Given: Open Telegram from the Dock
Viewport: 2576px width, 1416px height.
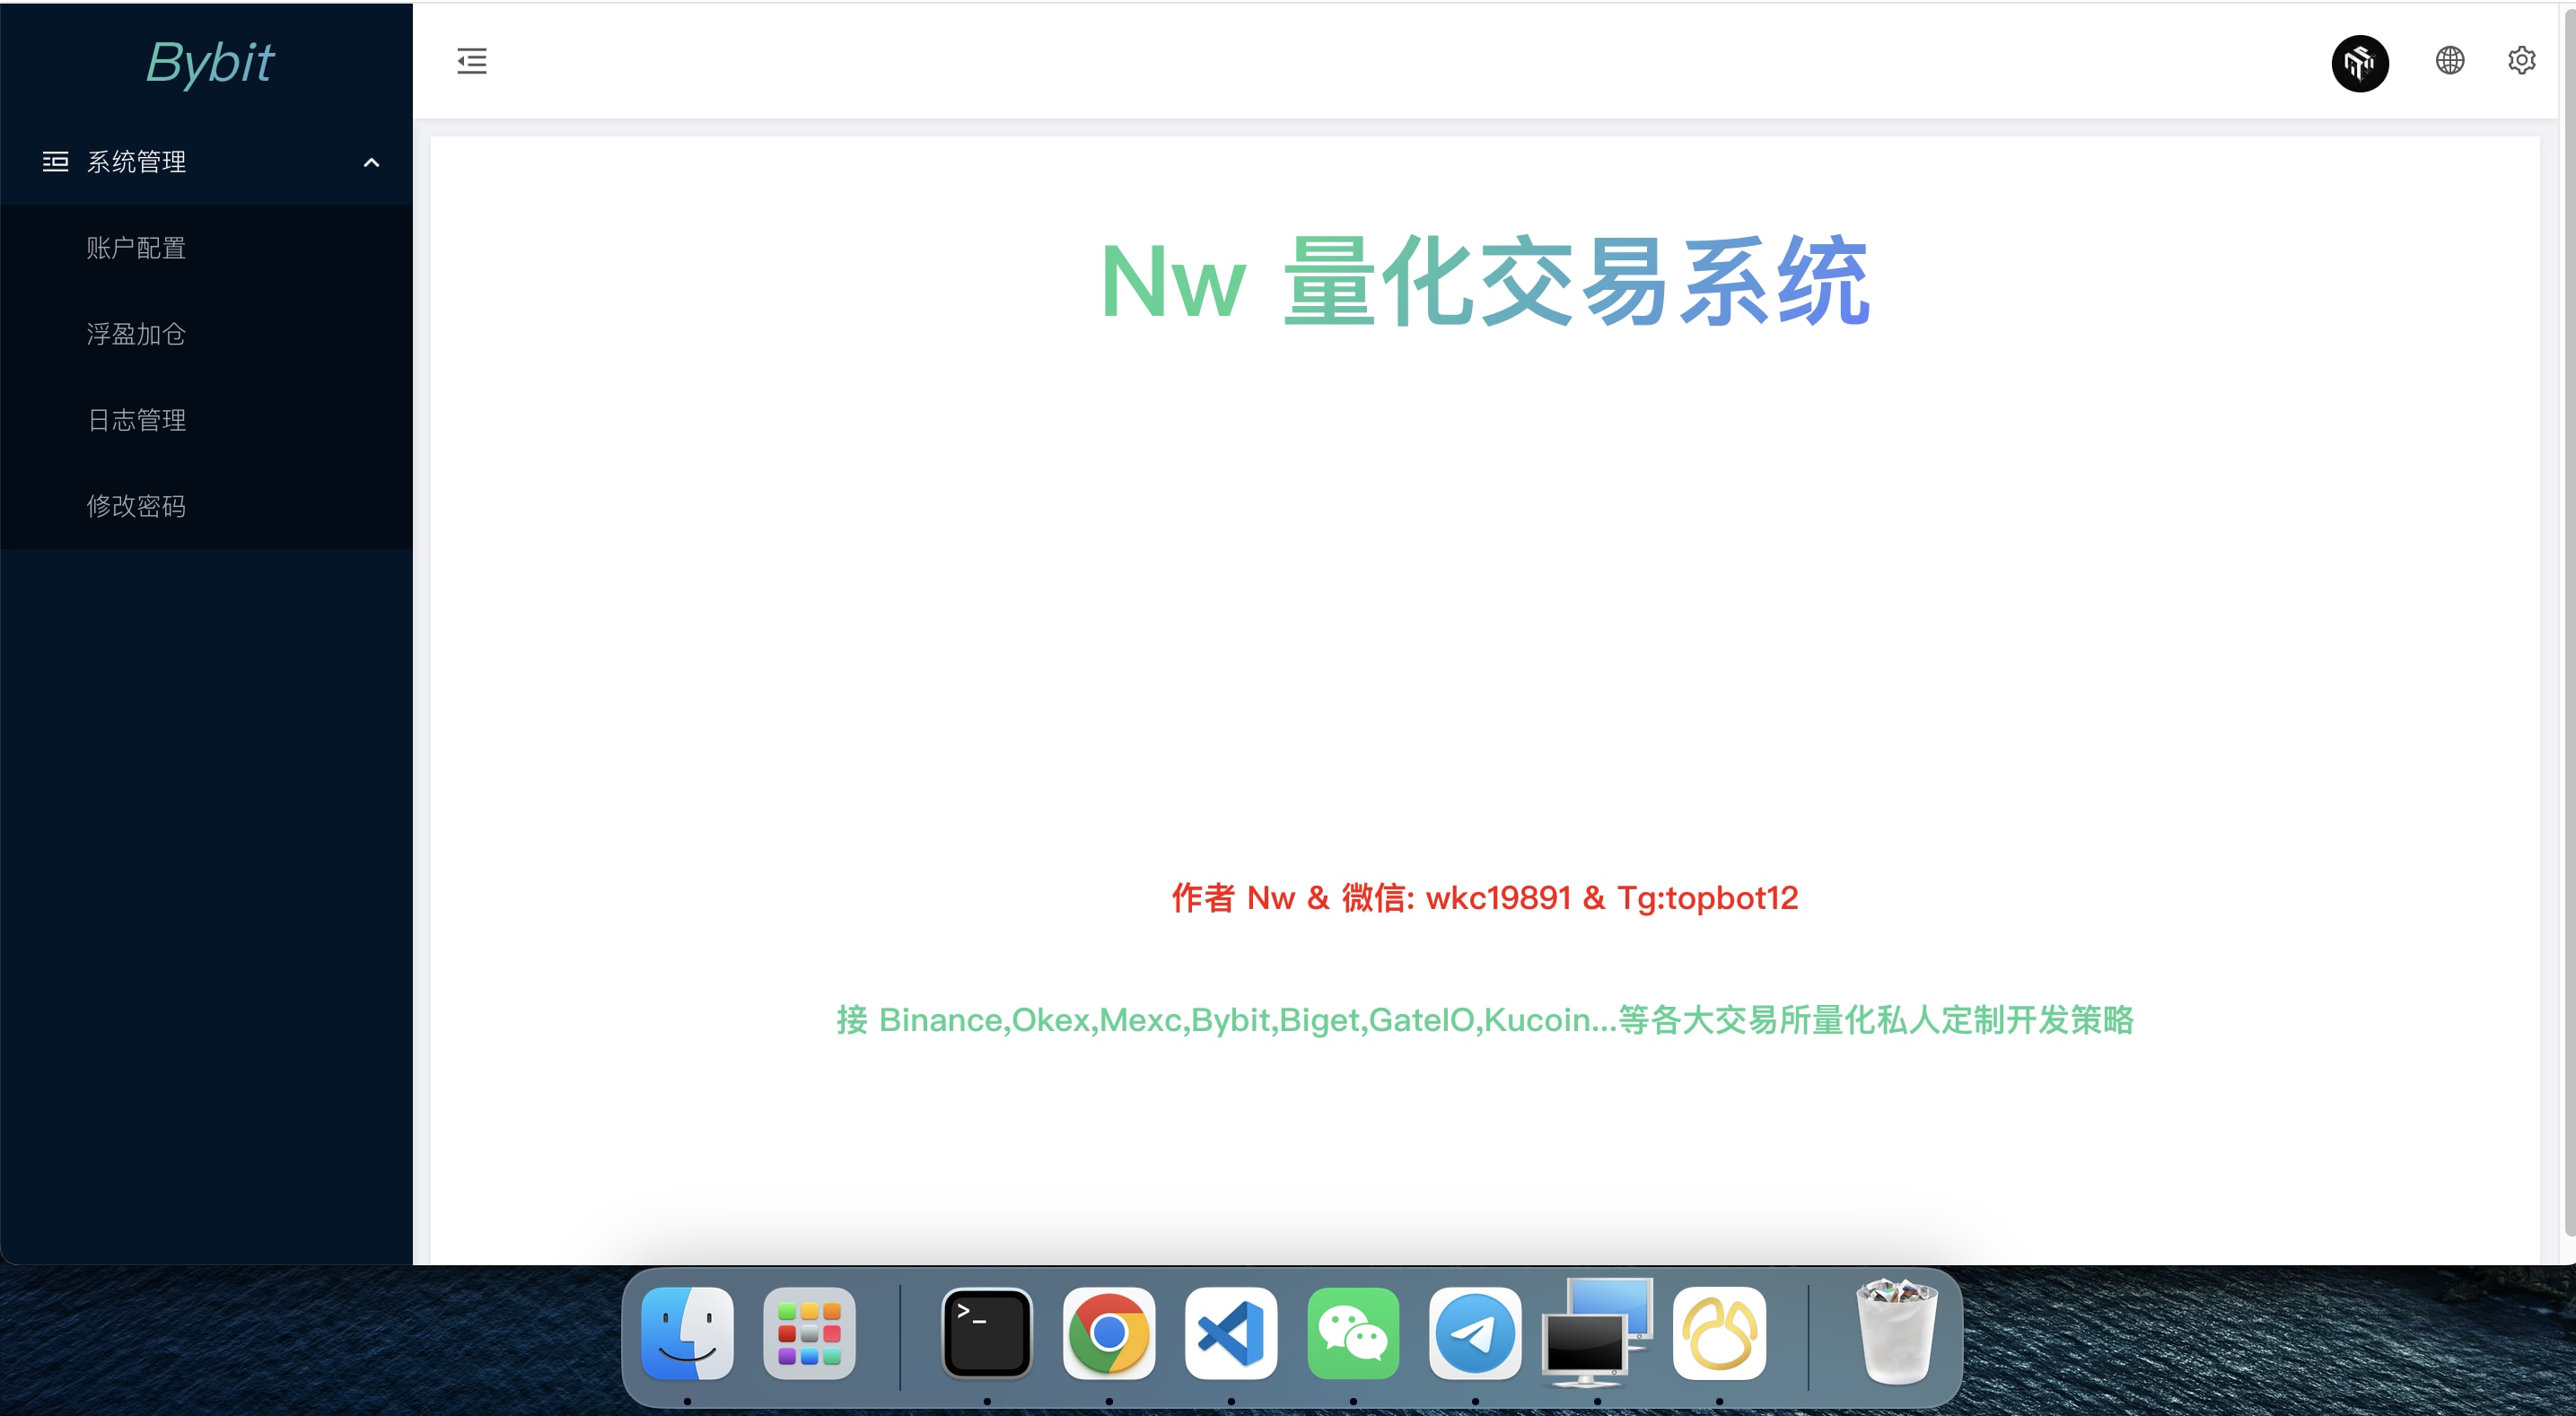Looking at the screenshot, I should pos(1475,1334).
